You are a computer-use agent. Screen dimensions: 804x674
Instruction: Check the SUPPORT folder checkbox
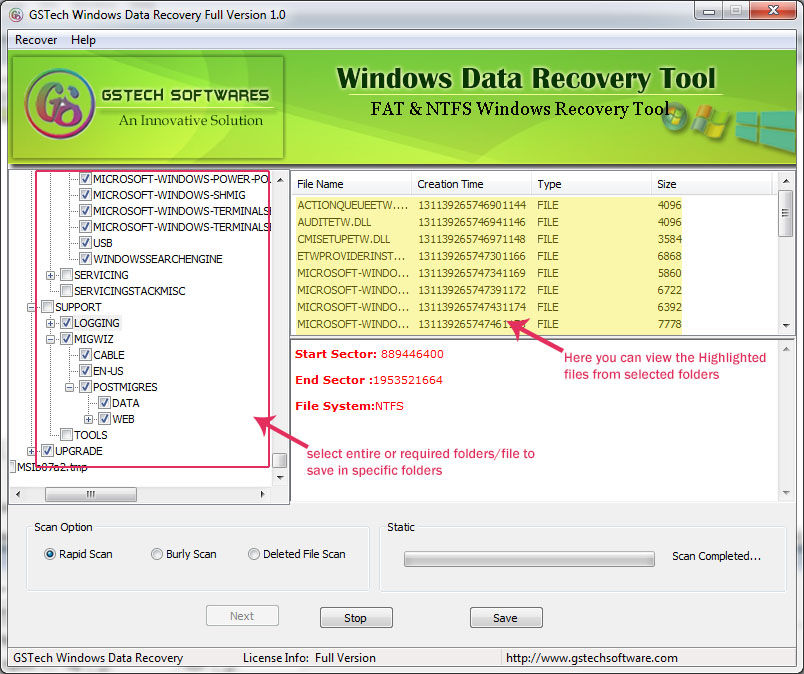click(x=48, y=307)
